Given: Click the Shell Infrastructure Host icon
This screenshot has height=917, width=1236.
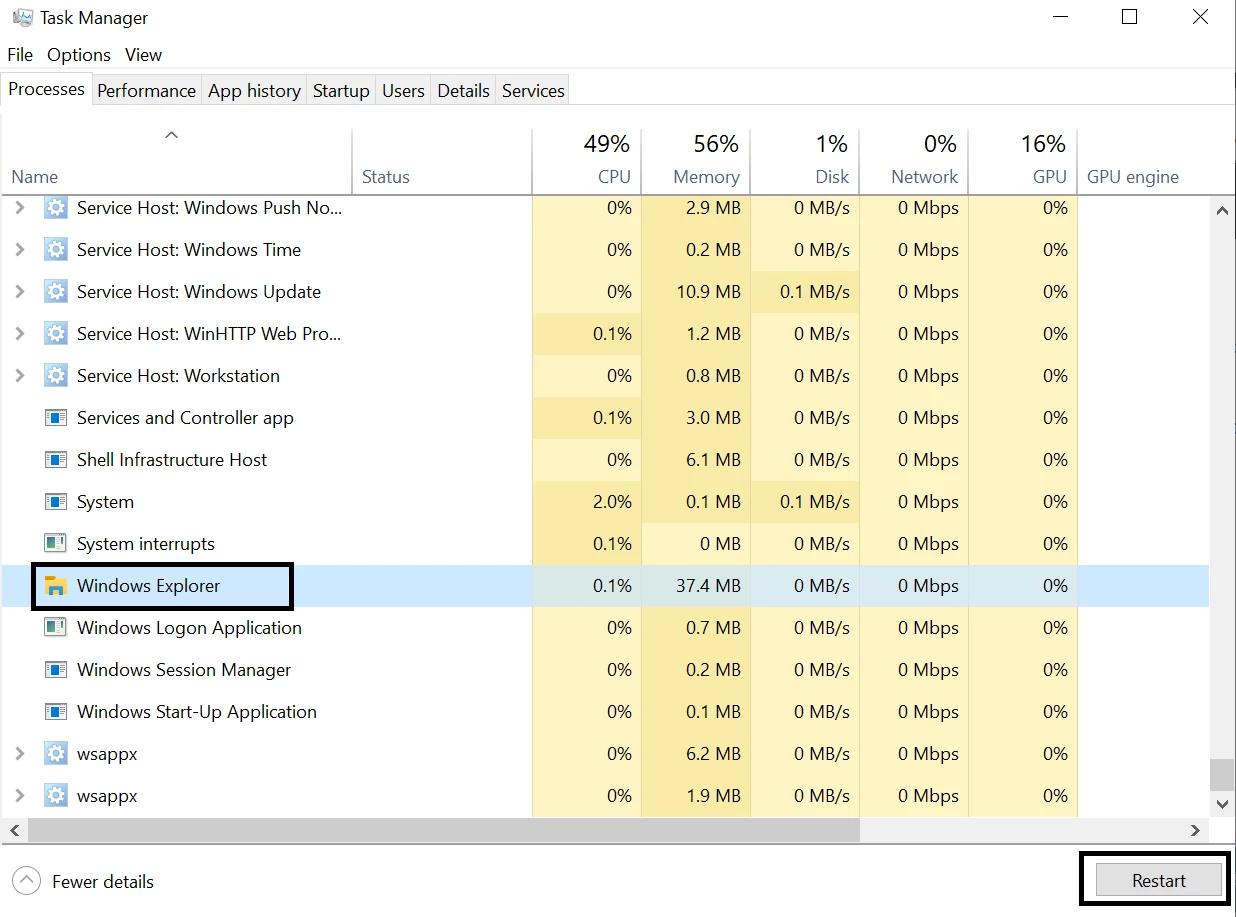Looking at the screenshot, I should [56, 460].
